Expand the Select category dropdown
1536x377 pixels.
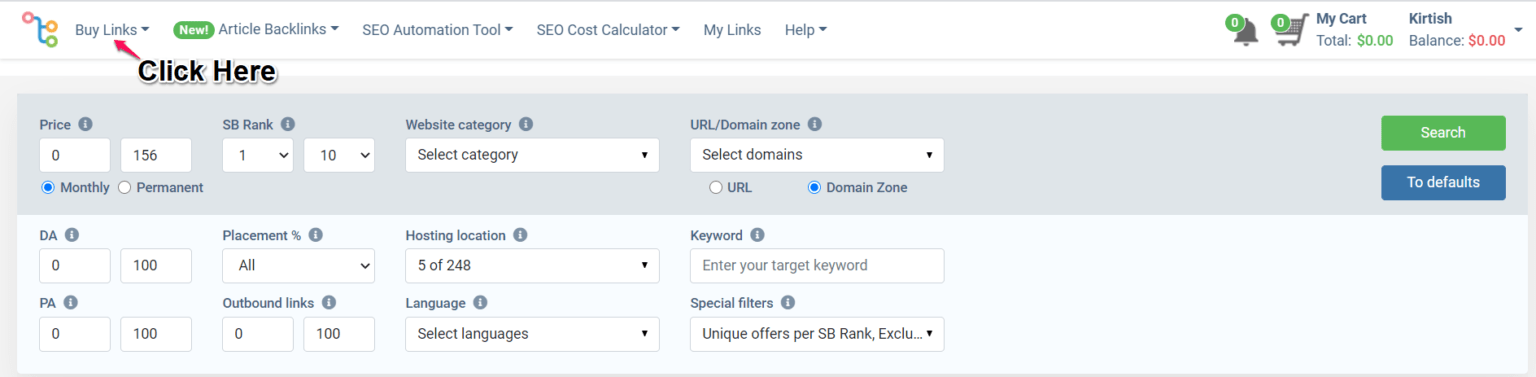pyautogui.click(x=532, y=155)
